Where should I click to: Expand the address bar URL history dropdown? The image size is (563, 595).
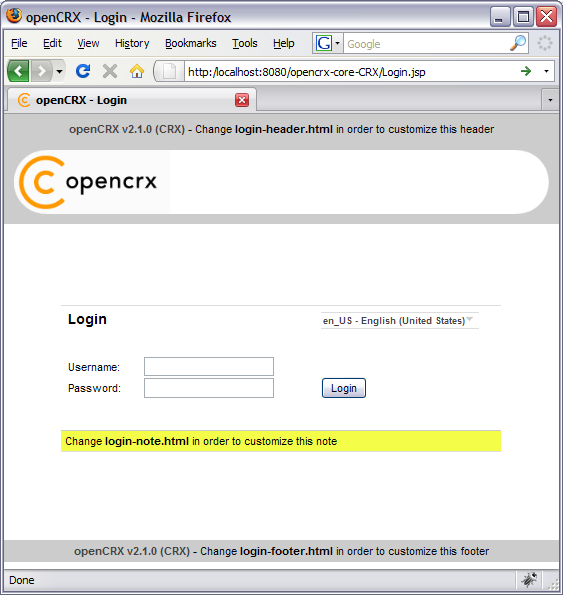546,71
